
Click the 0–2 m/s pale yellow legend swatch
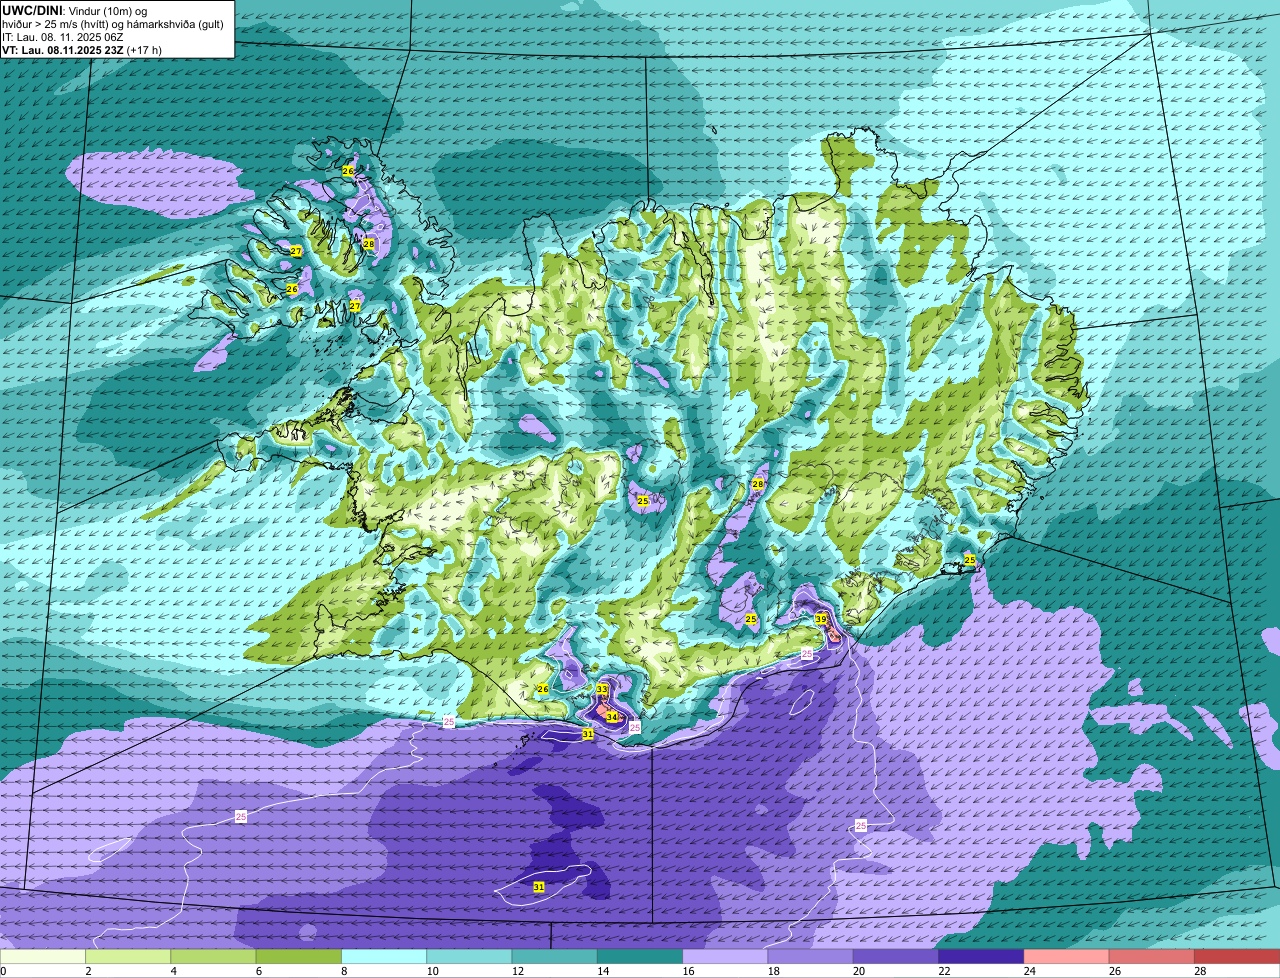tap(43, 956)
